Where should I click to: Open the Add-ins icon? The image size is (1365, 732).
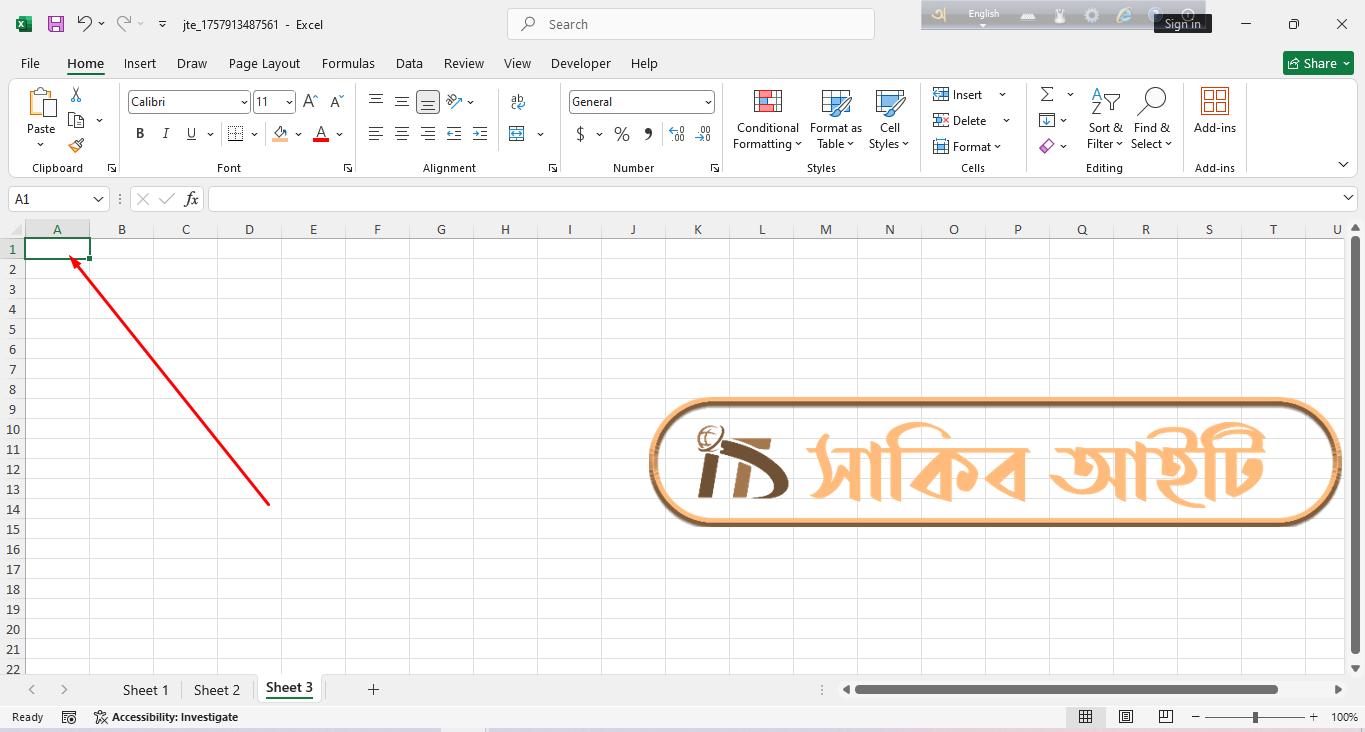point(1214,110)
